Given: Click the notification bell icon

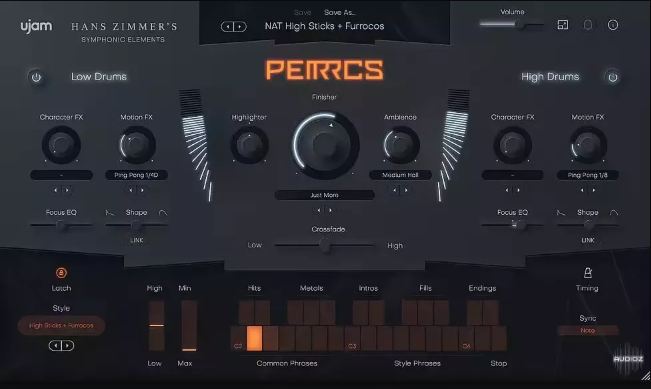Looking at the screenshot, I should (x=588, y=25).
